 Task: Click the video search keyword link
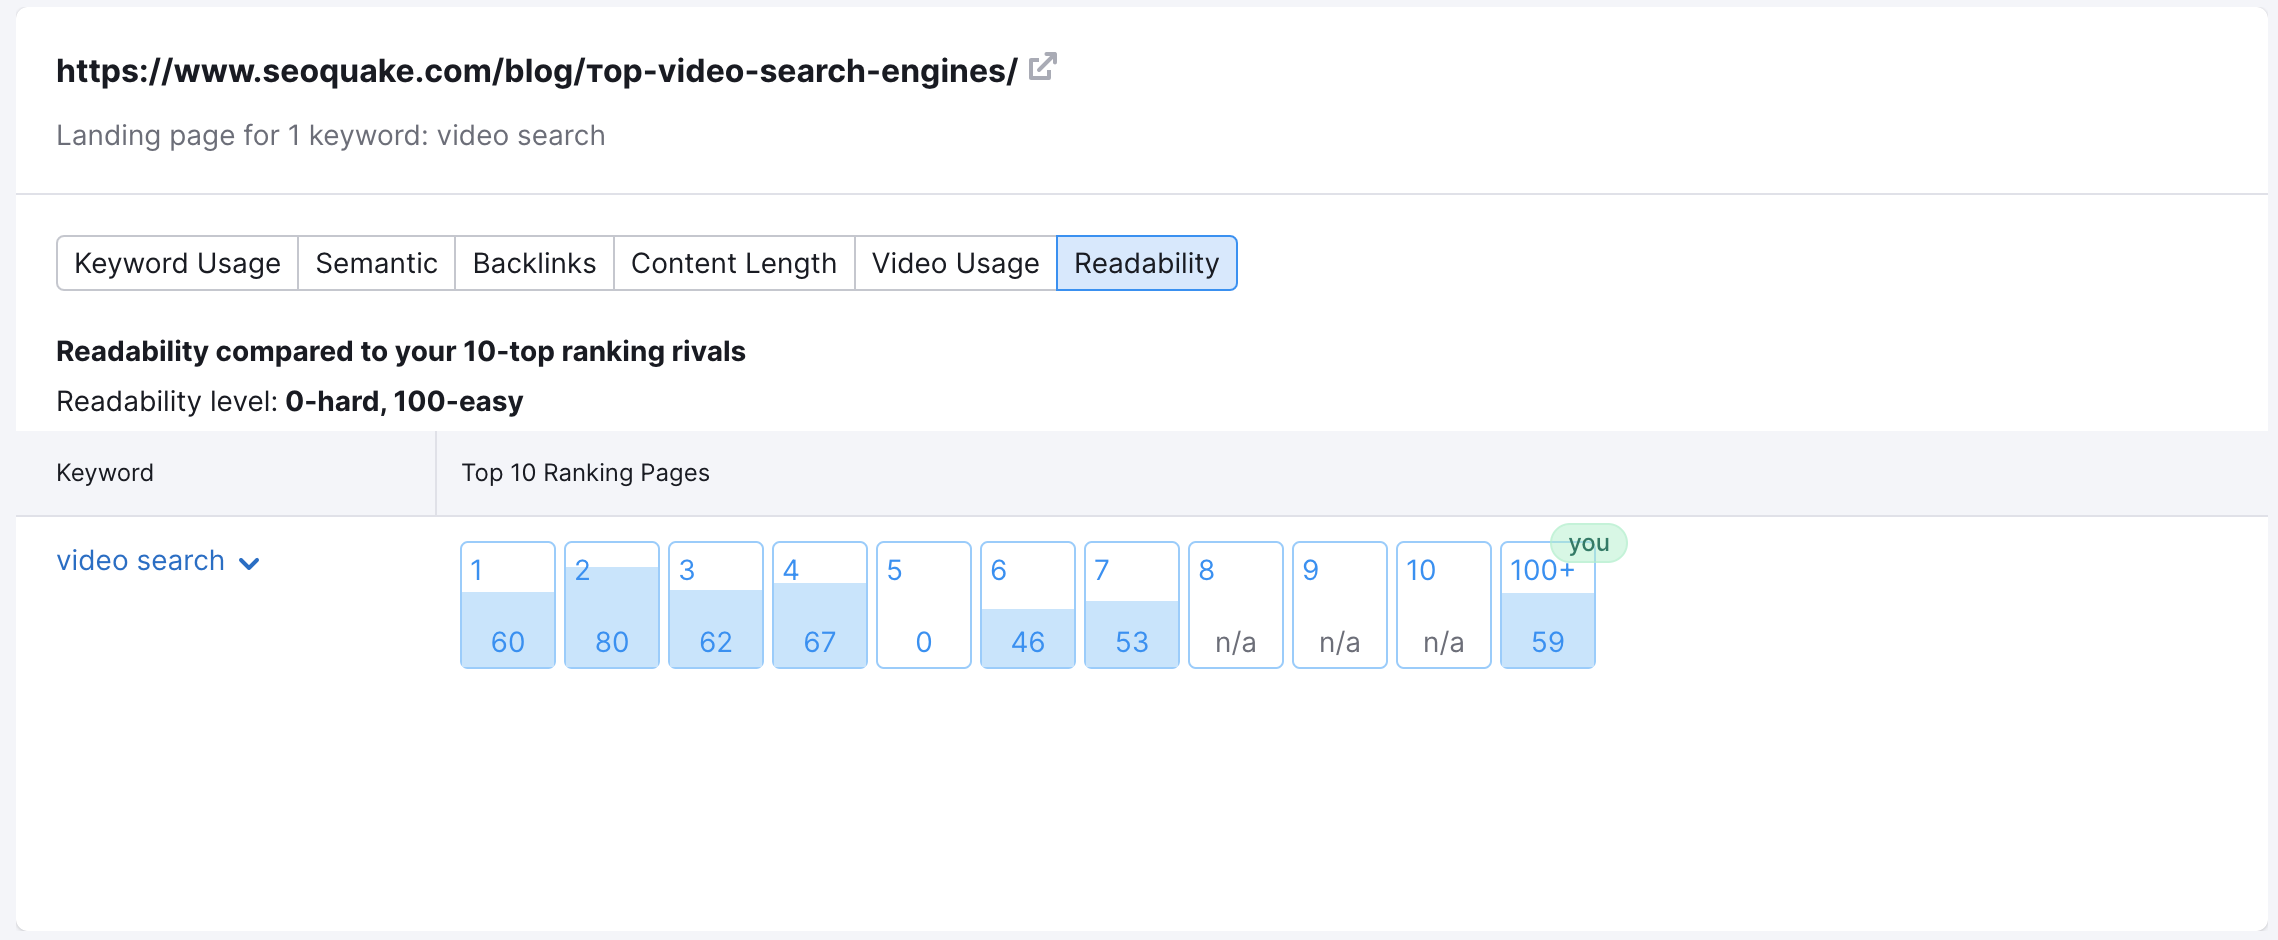pyautogui.click(x=140, y=561)
